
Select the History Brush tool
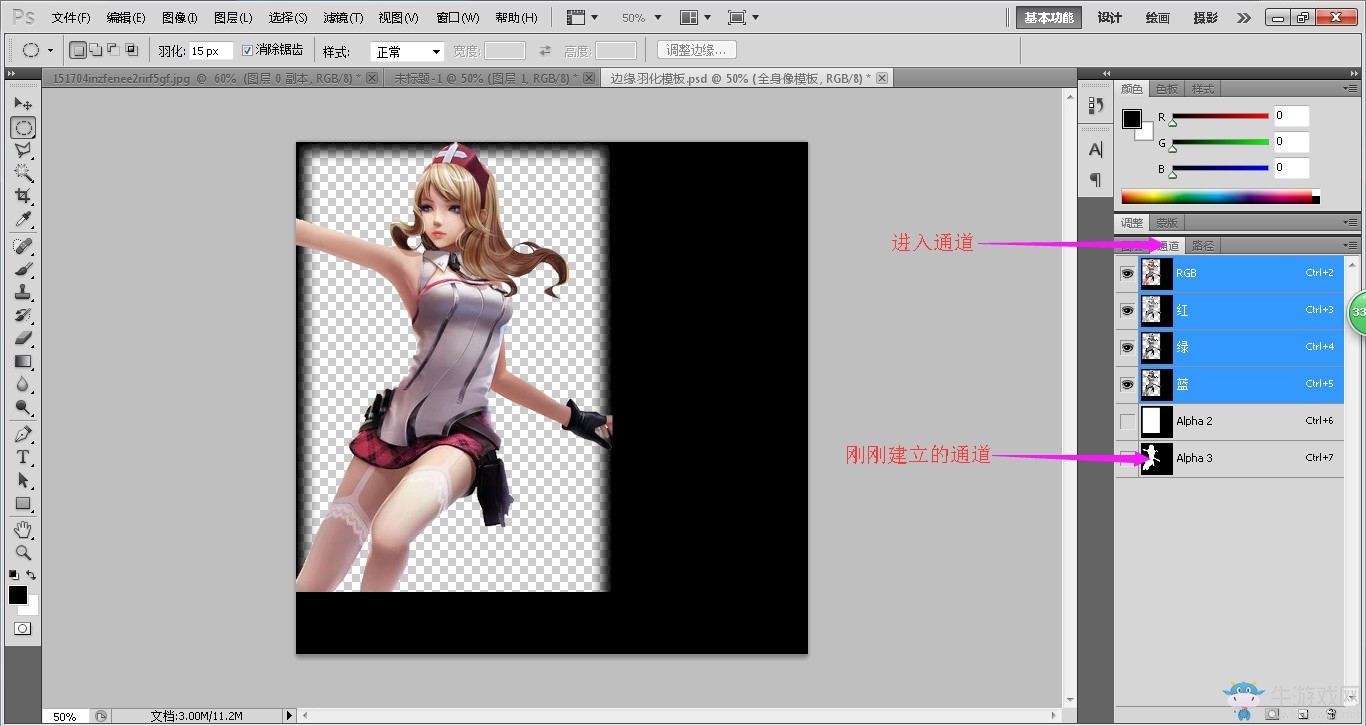[23, 315]
